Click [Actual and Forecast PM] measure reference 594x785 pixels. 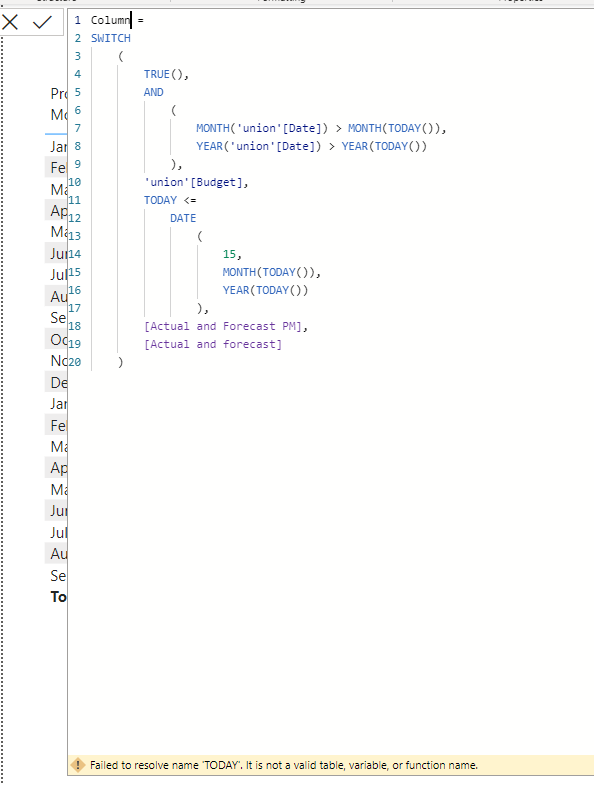coord(223,326)
